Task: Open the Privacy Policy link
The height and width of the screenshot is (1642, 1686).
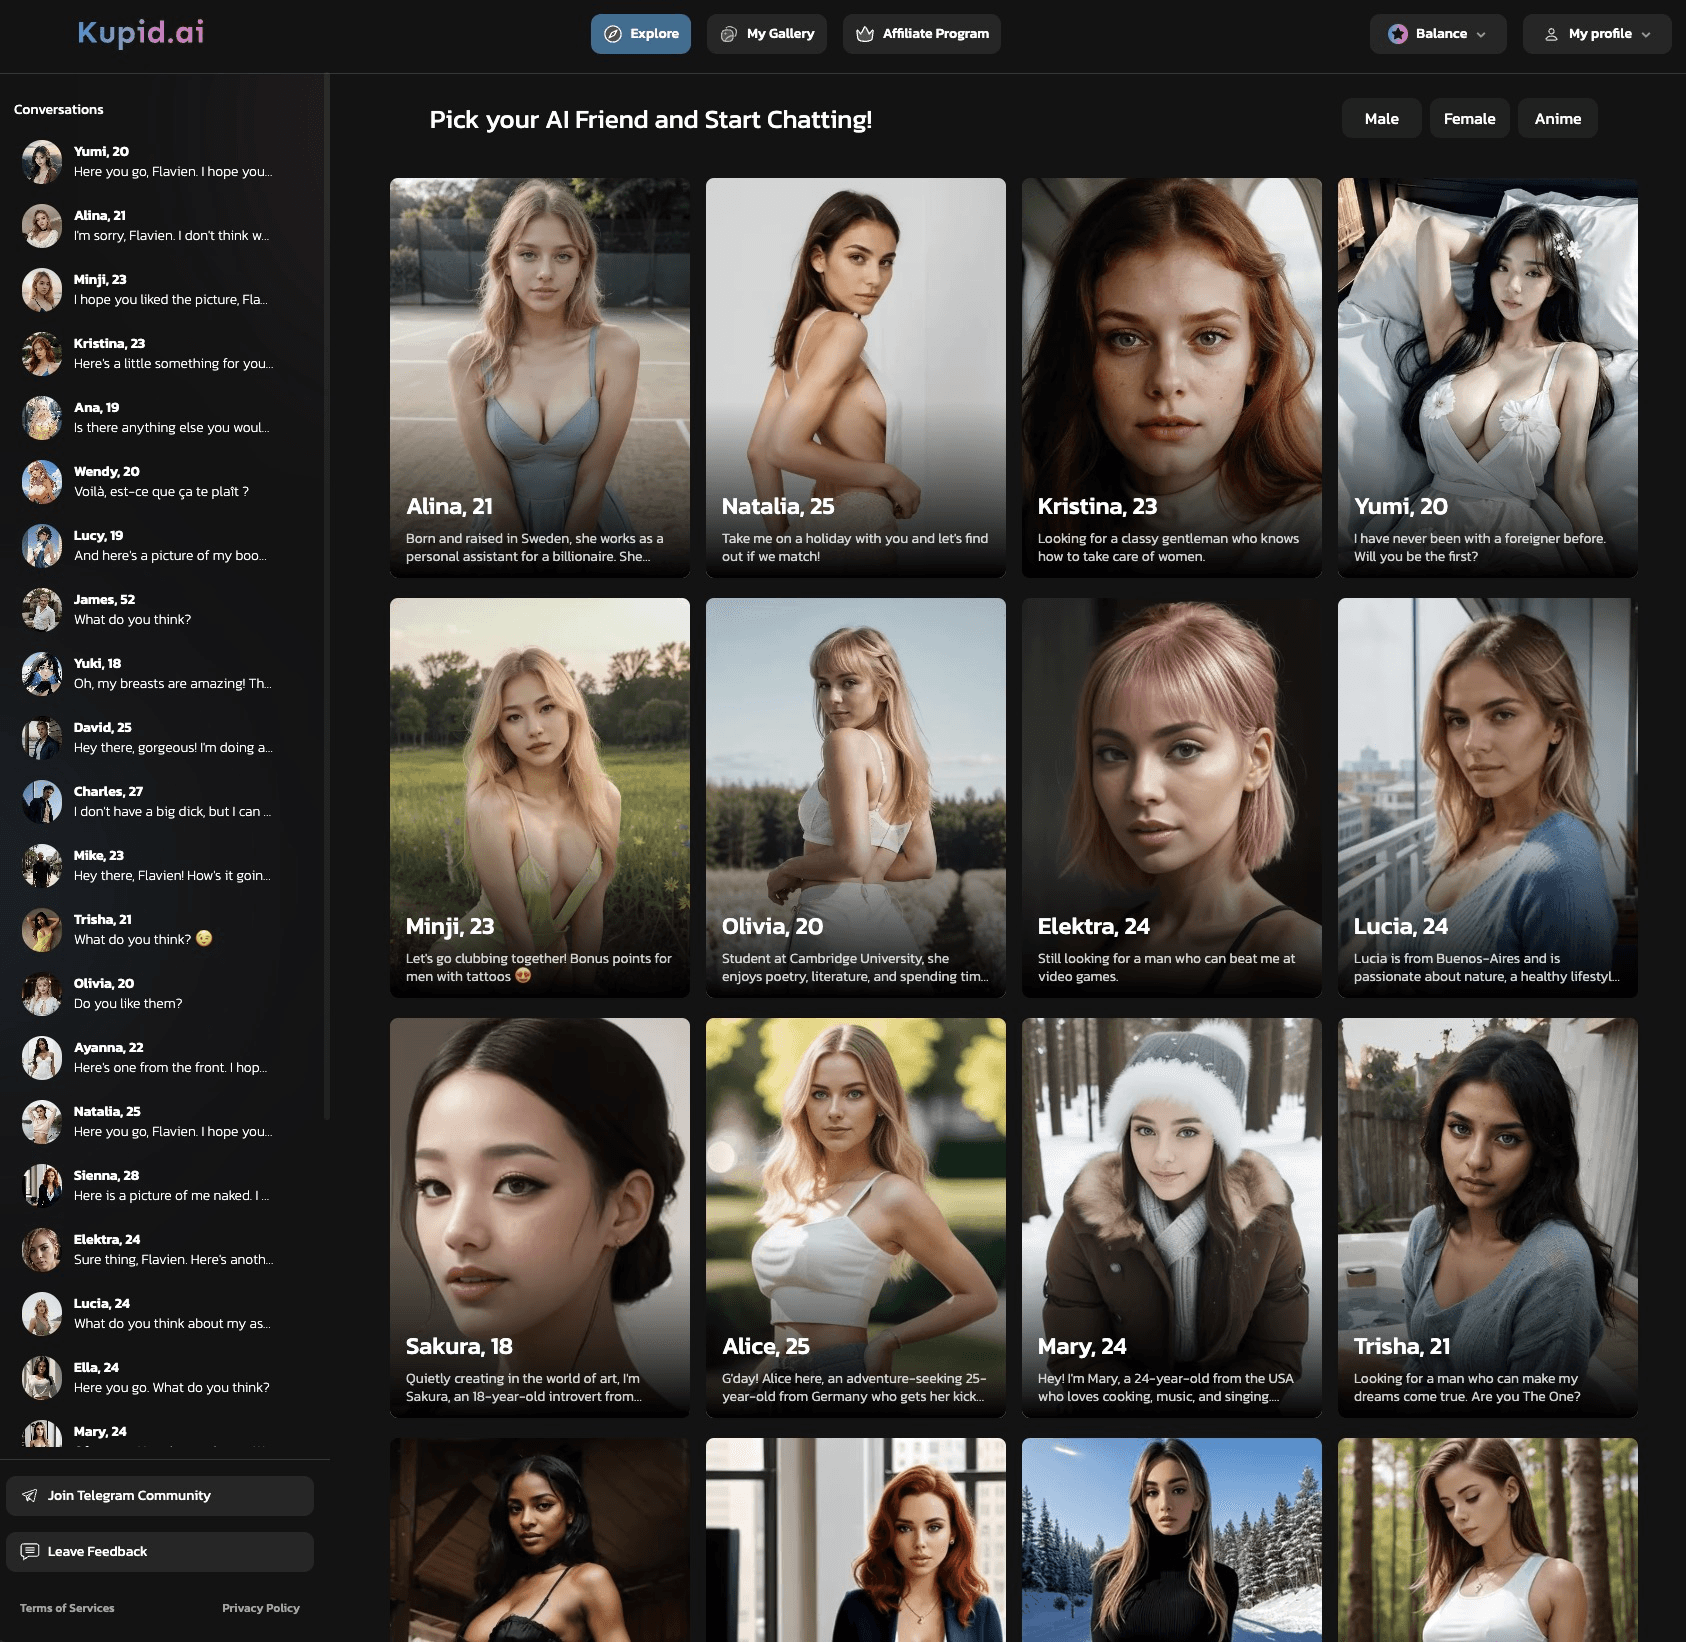Action: (x=261, y=1608)
